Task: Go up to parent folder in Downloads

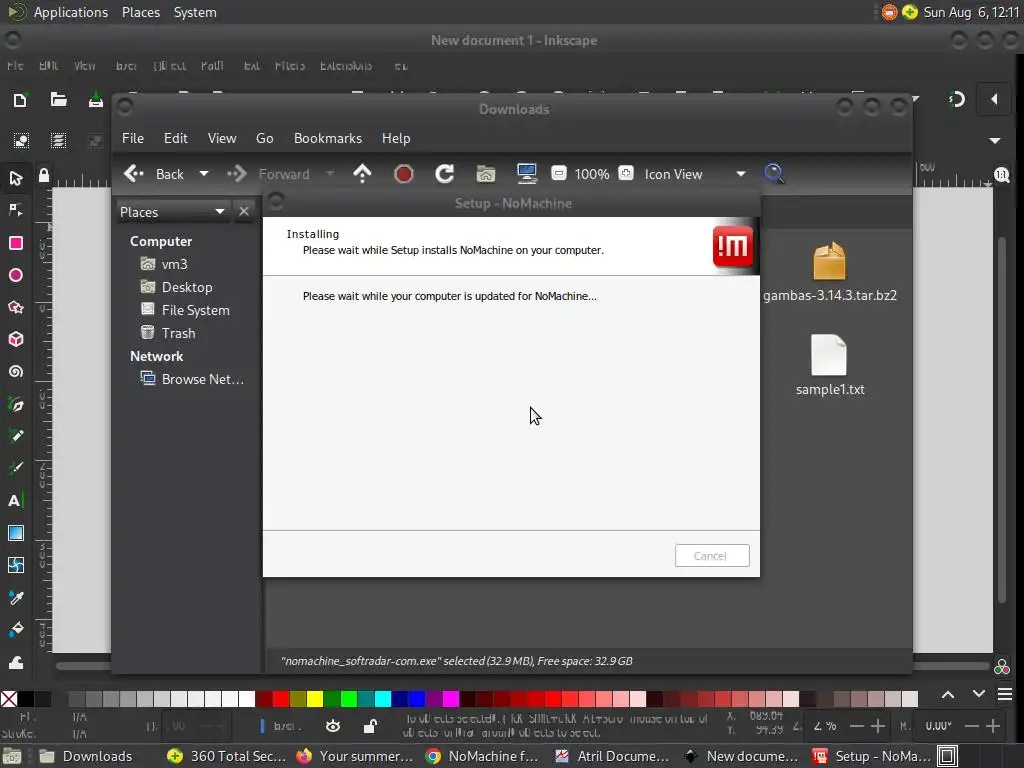Action: point(362,174)
